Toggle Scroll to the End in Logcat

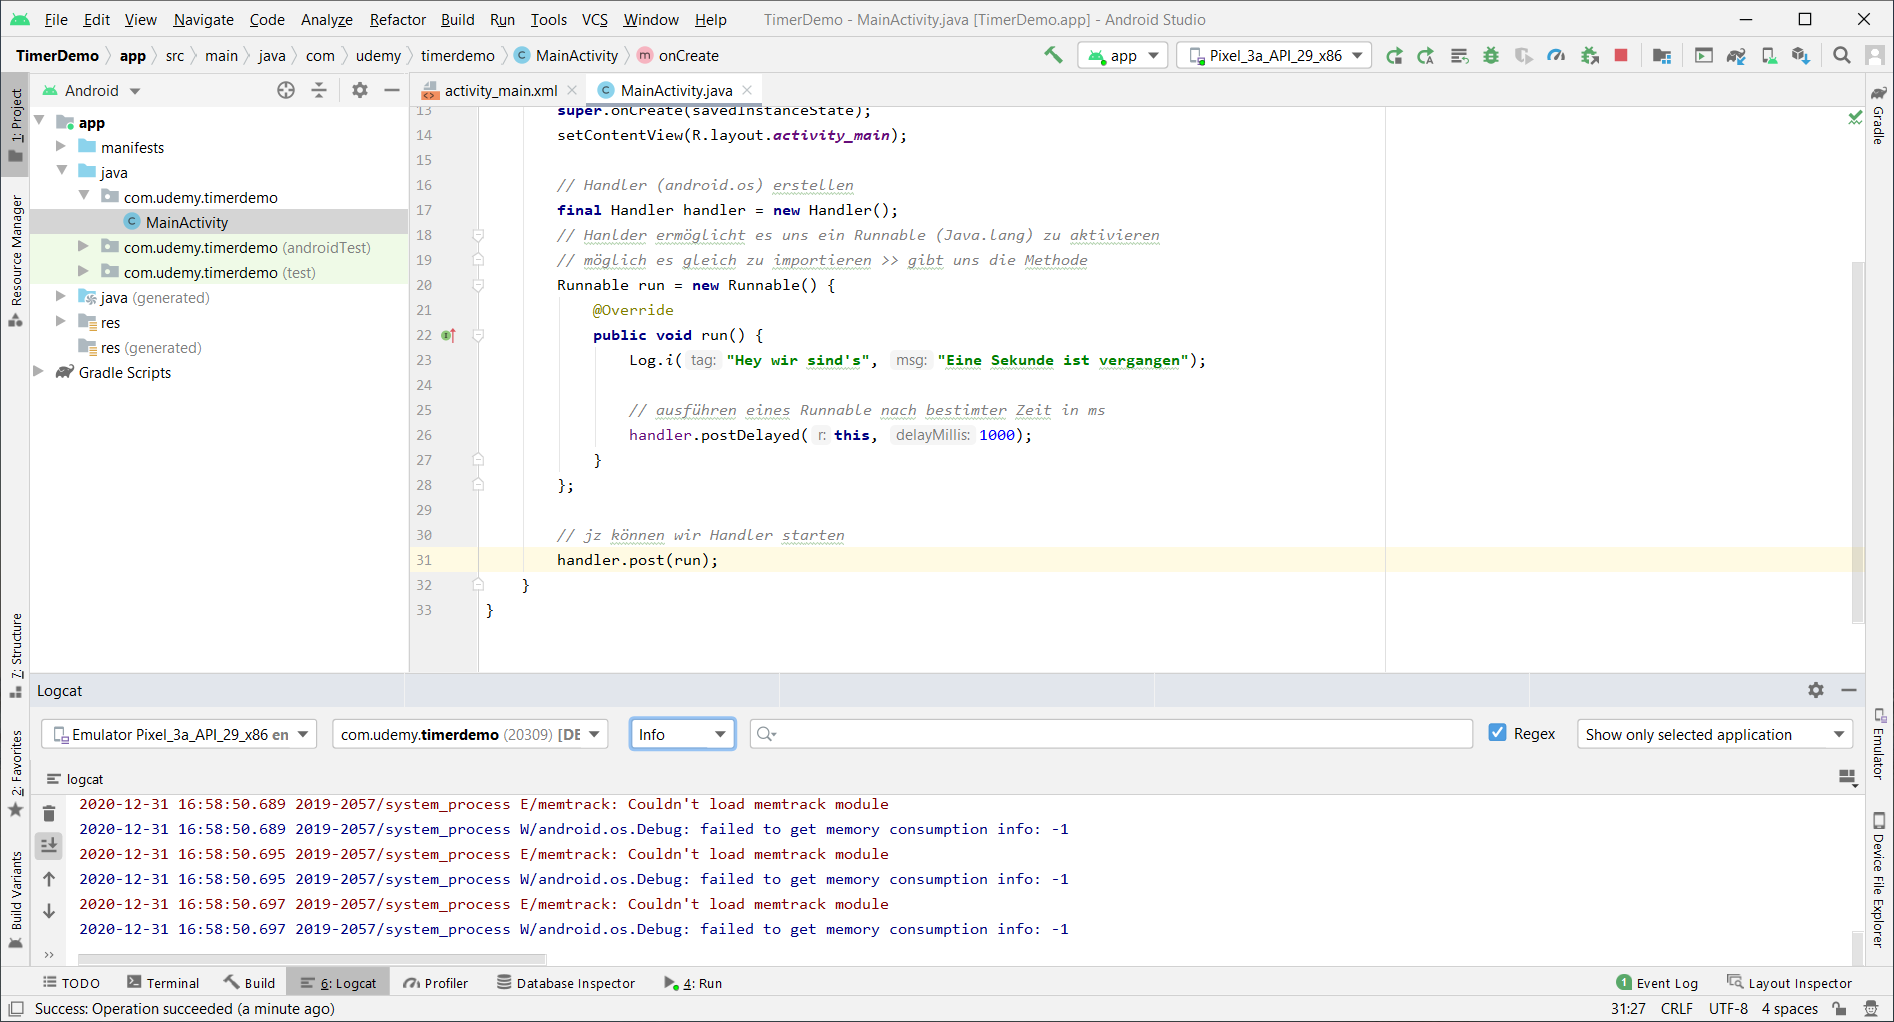pos(49,846)
